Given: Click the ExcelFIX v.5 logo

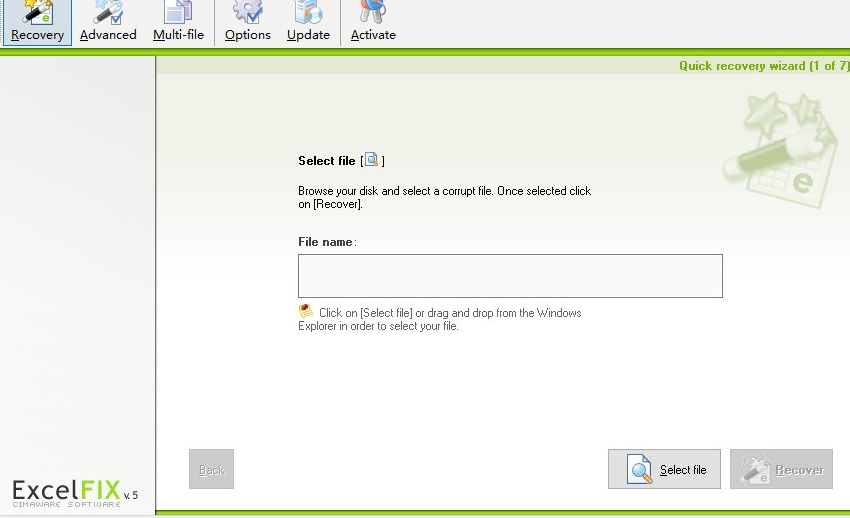Looking at the screenshot, I should click(75, 493).
